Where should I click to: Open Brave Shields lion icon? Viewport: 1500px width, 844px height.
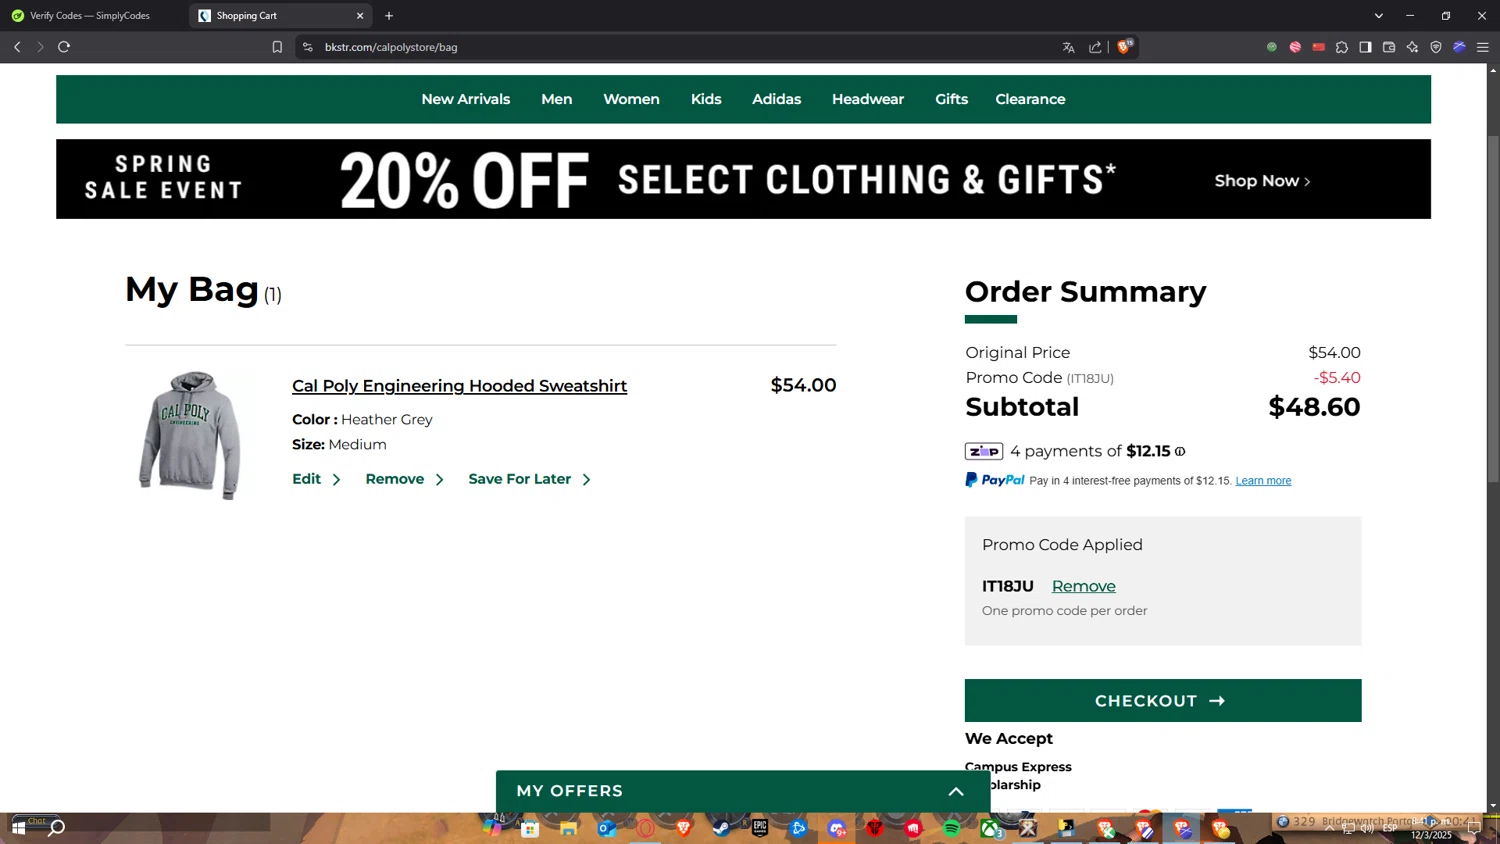coord(1125,47)
